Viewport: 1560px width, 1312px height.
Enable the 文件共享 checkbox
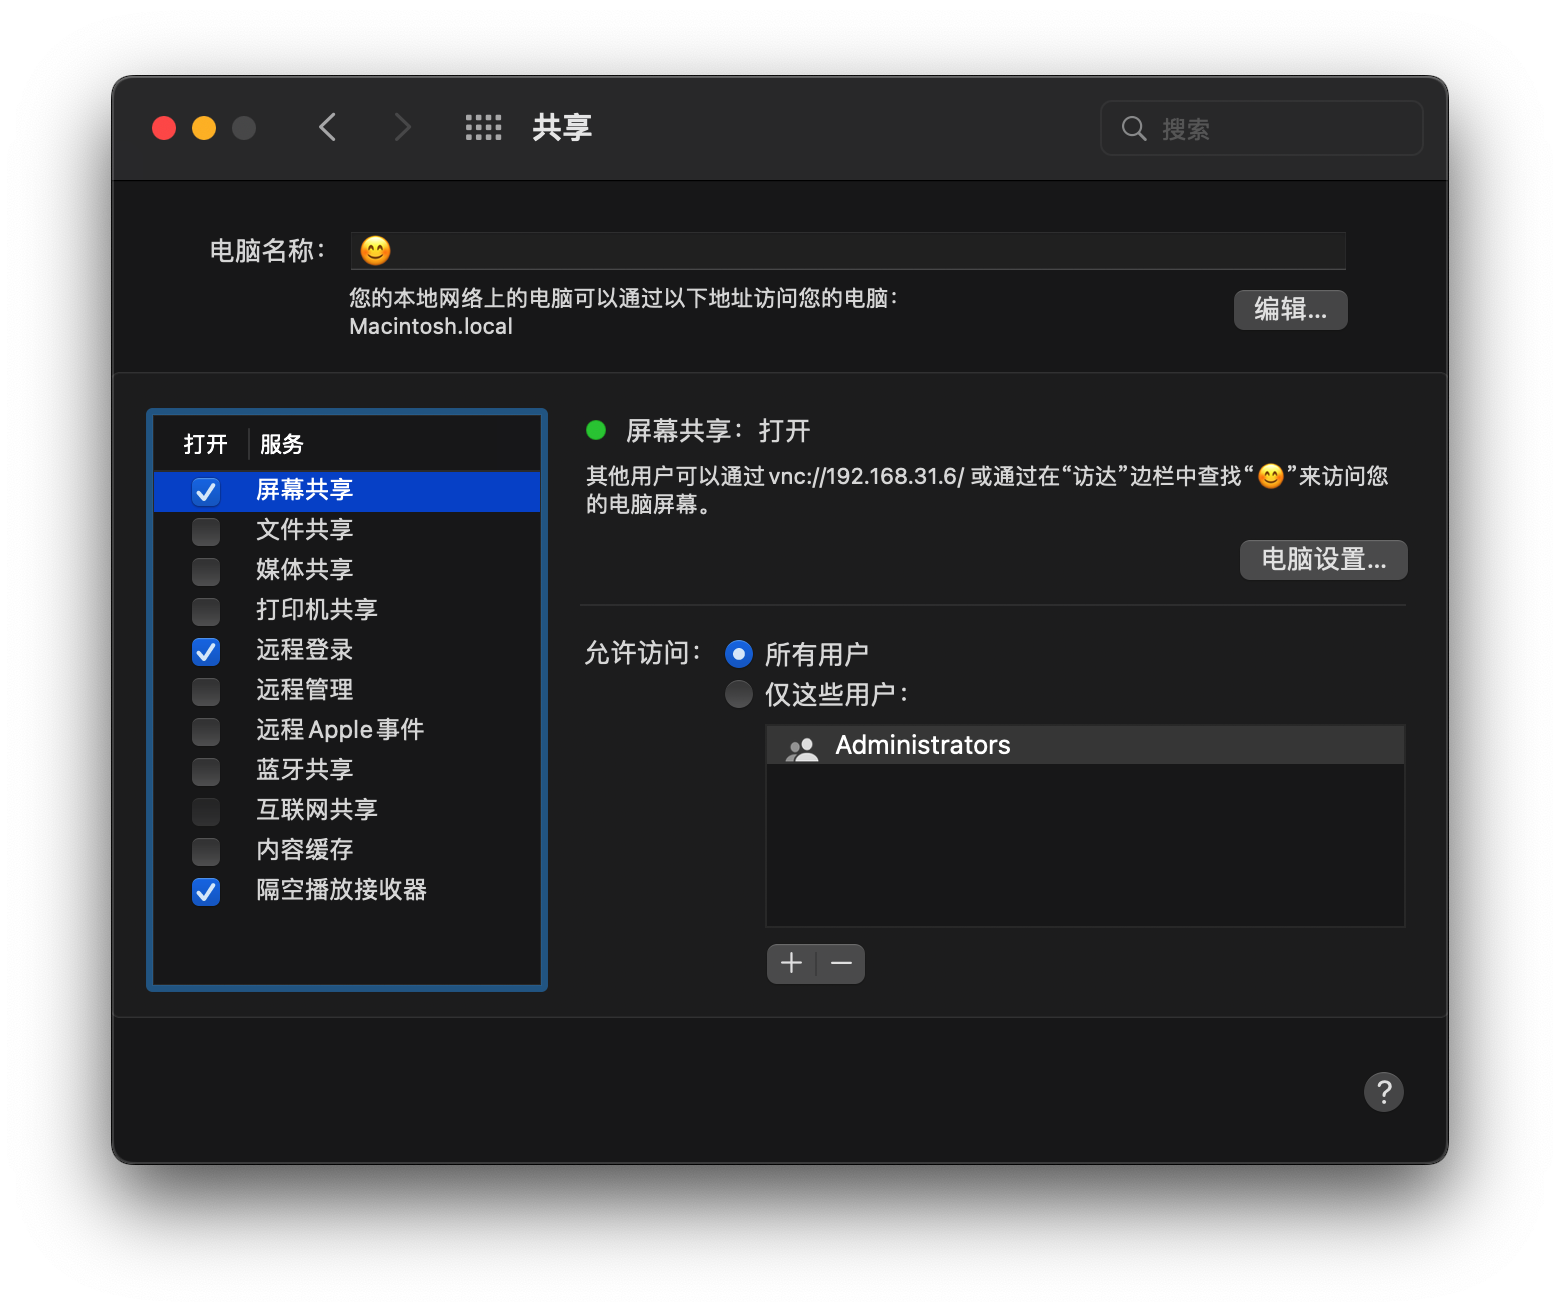[206, 531]
